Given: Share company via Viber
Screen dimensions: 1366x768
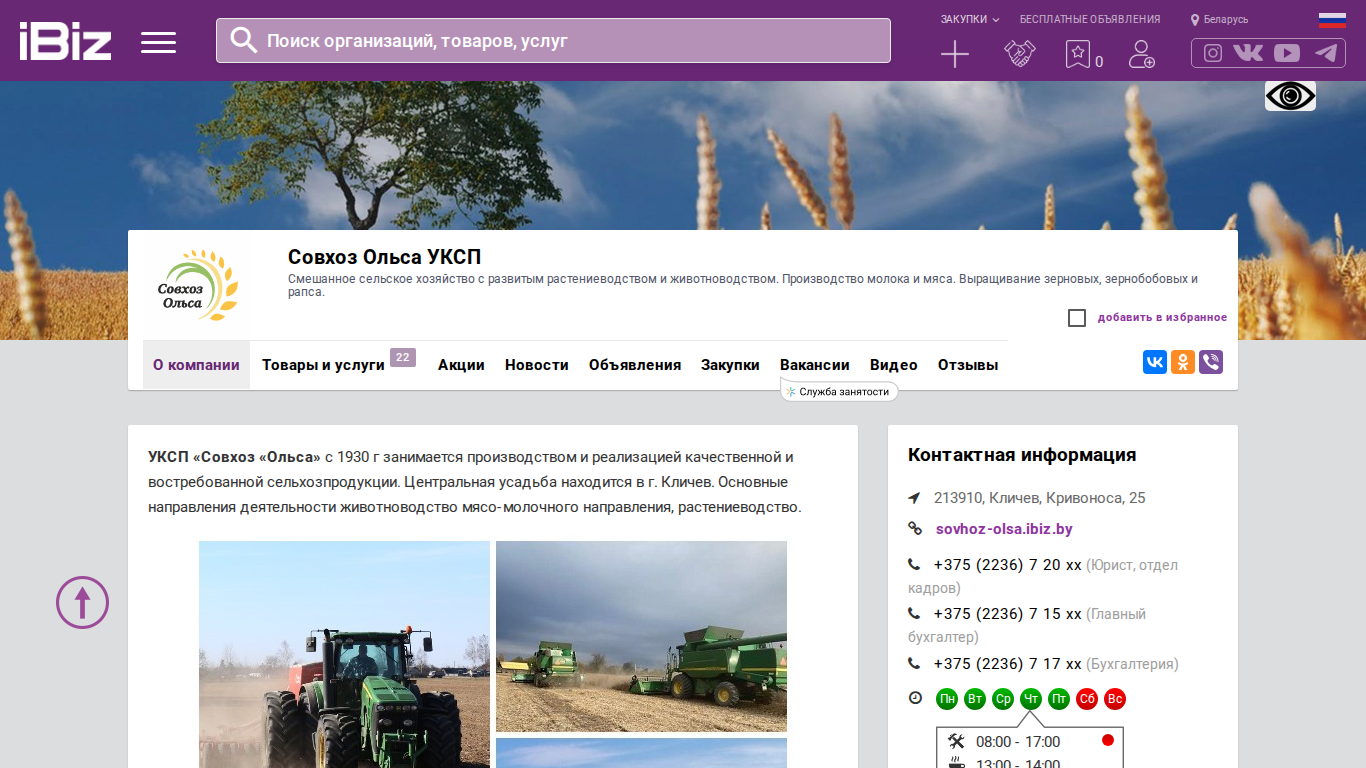Looking at the screenshot, I should pos(1211,362).
